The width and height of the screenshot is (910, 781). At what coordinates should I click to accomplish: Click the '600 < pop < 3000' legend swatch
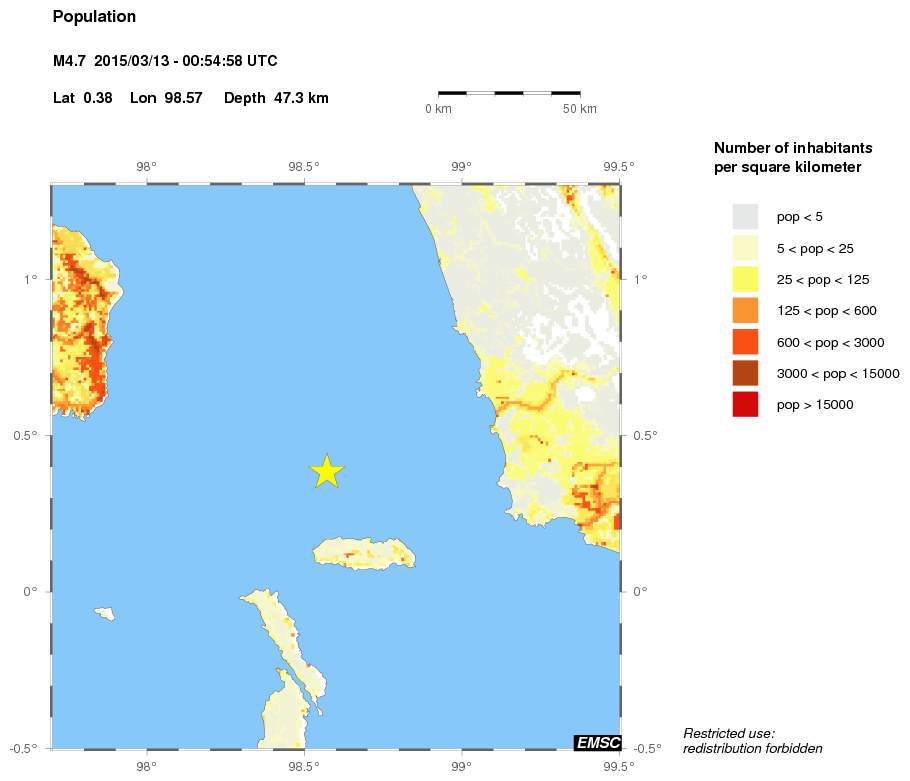tap(745, 342)
